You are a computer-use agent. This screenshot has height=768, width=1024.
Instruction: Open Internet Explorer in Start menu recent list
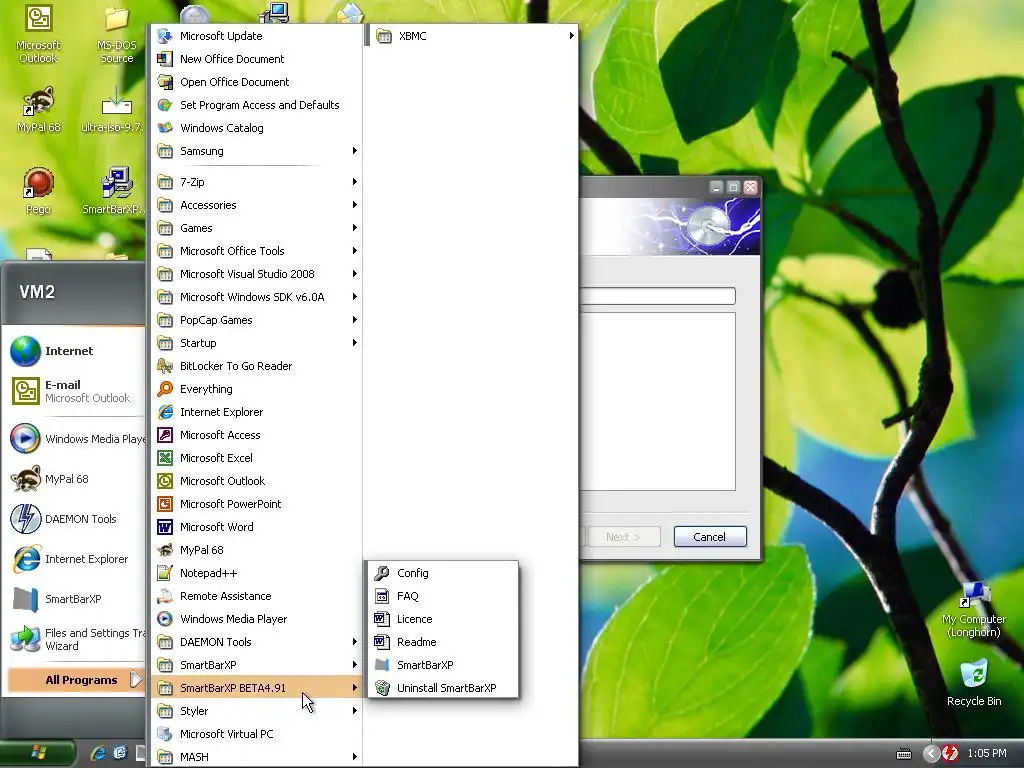[x=75, y=559]
